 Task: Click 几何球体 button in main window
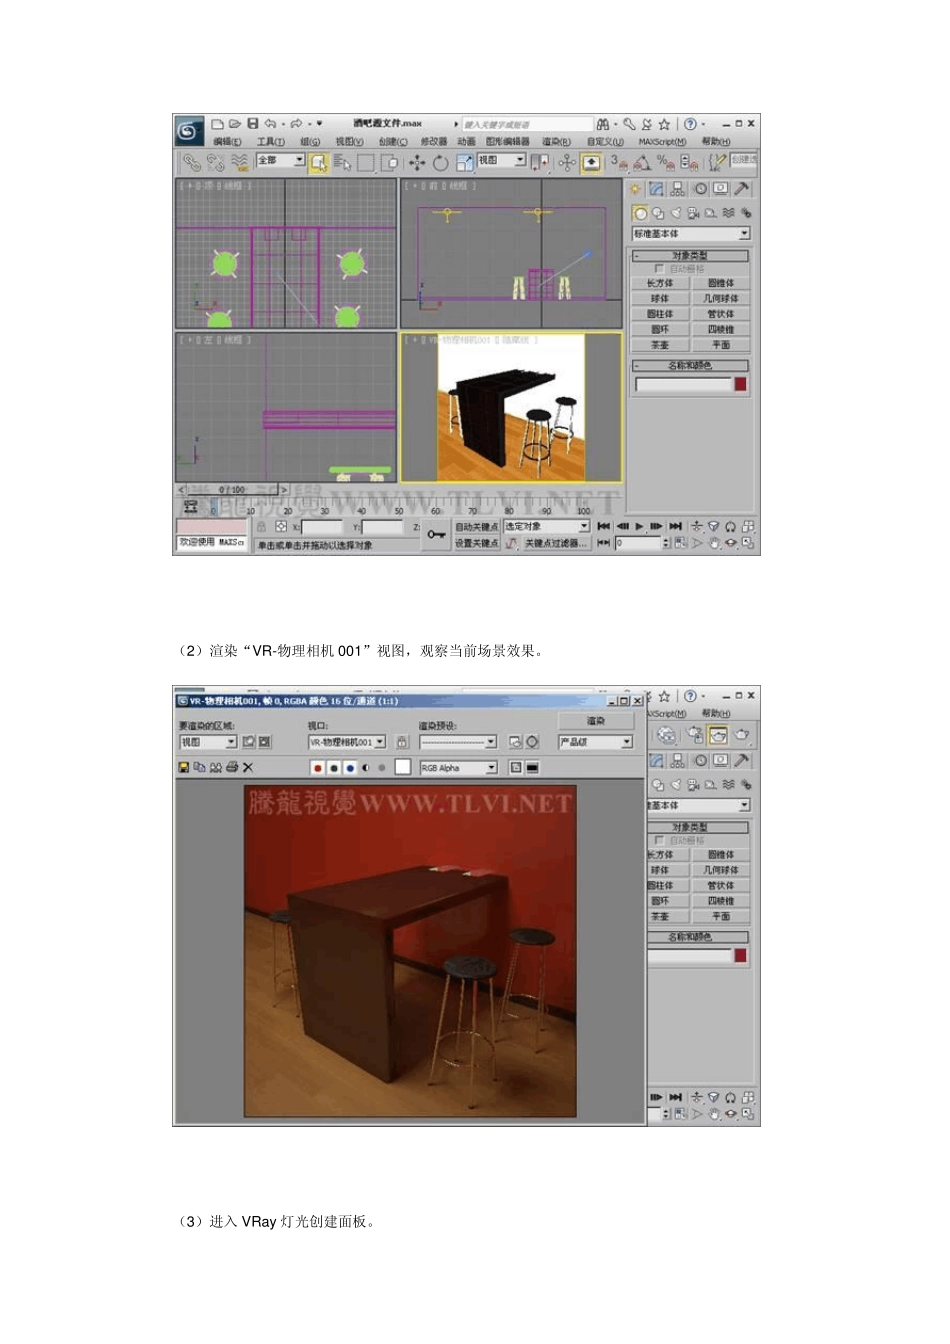720,299
